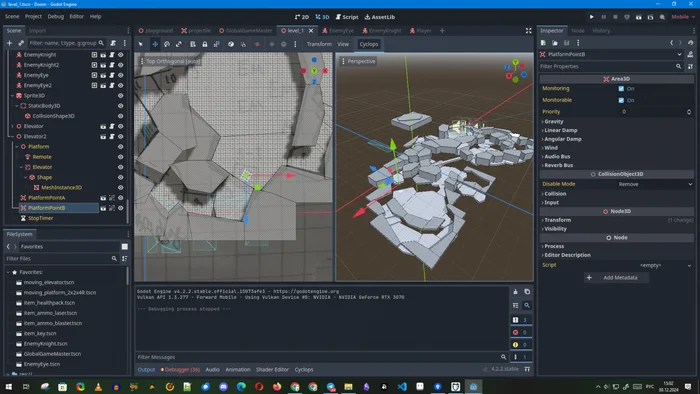Toggle Monitoring checkbox
This screenshot has width=700, height=394.
pyautogui.click(x=621, y=88)
